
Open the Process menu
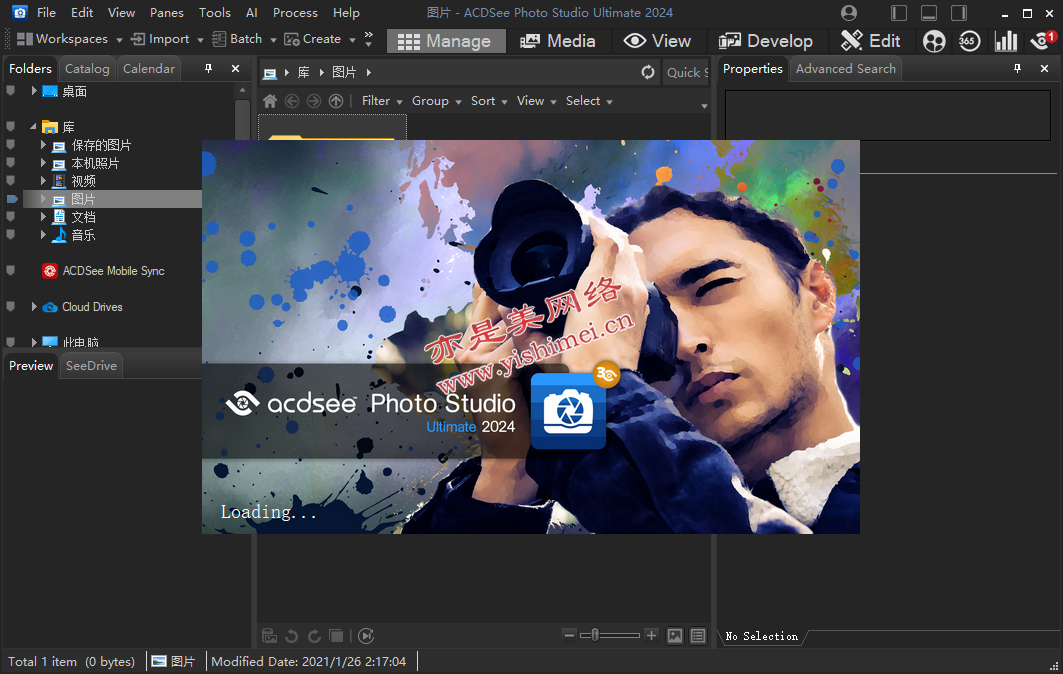[x=295, y=13]
